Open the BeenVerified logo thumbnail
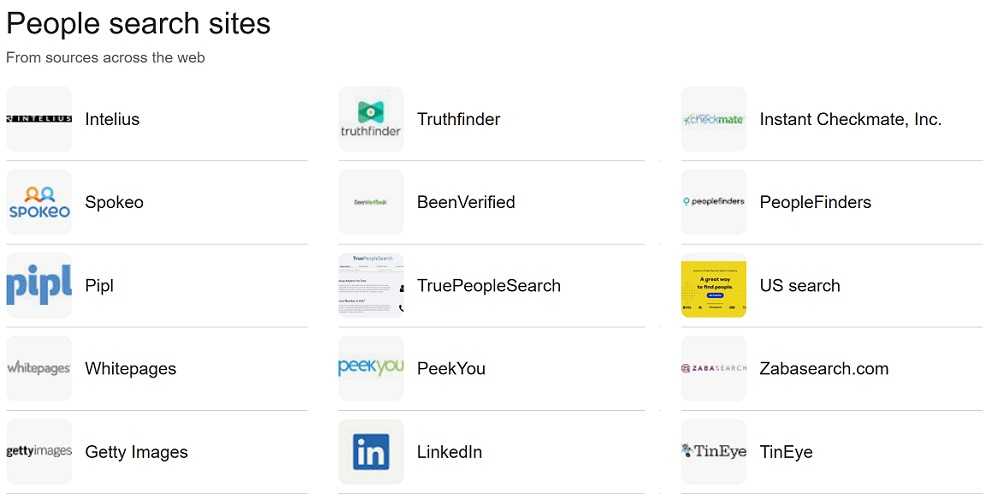This screenshot has height=500, width=1000. click(x=371, y=202)
